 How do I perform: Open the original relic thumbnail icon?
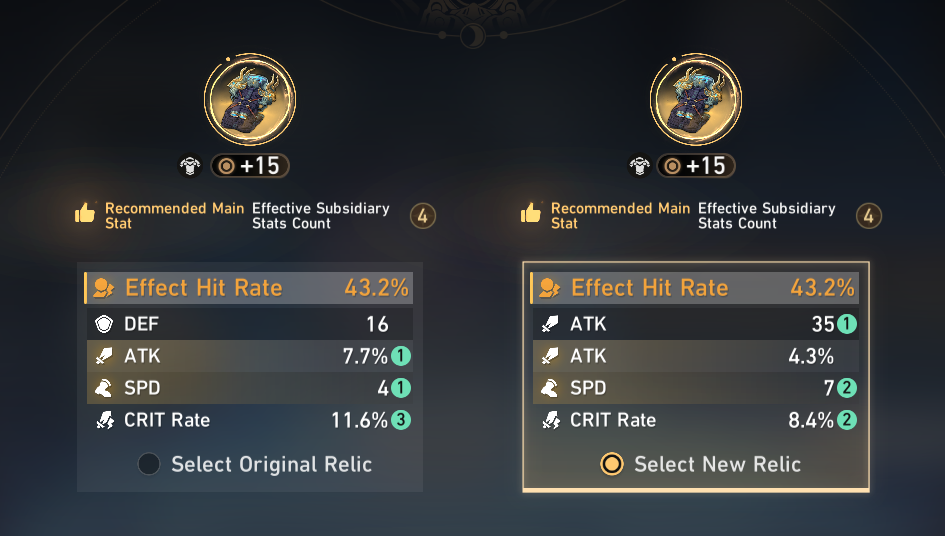tap(250, 99)
